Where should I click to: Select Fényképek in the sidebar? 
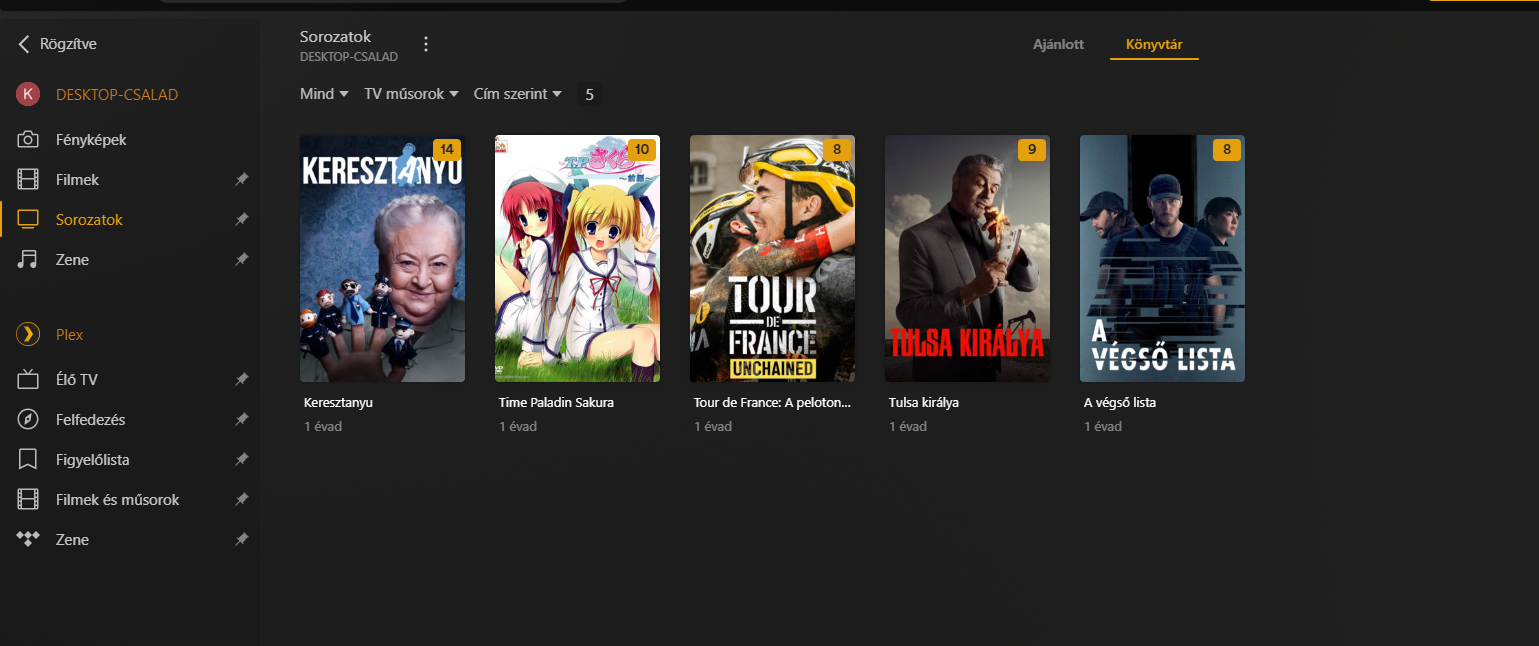click(x=91, y=140)
